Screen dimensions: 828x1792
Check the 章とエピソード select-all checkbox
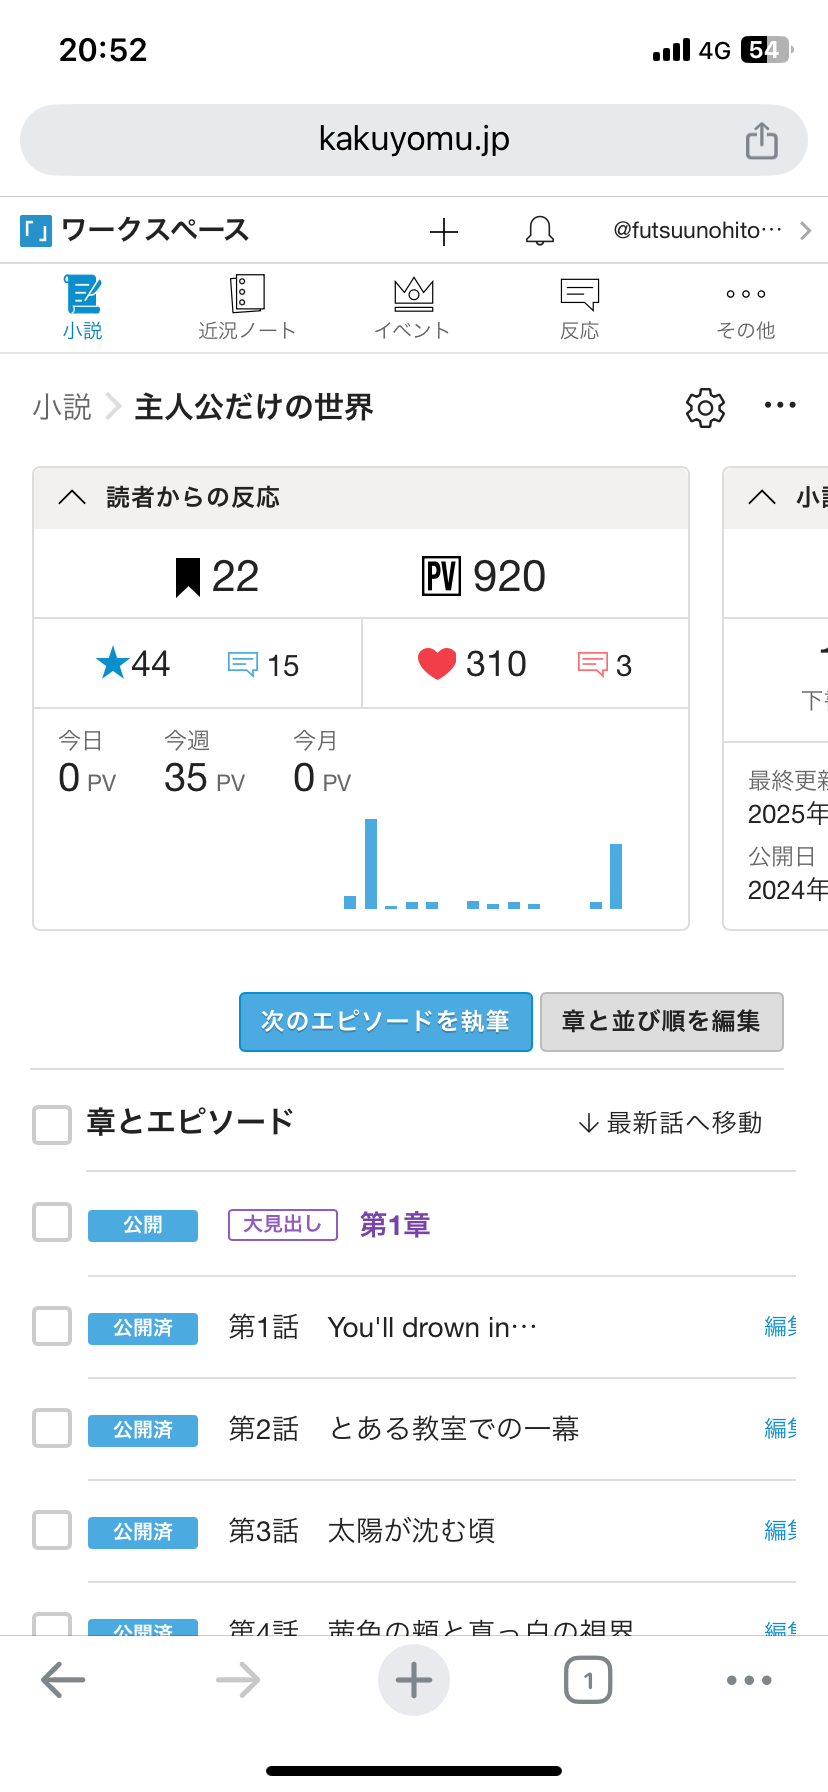(52, 1124)
